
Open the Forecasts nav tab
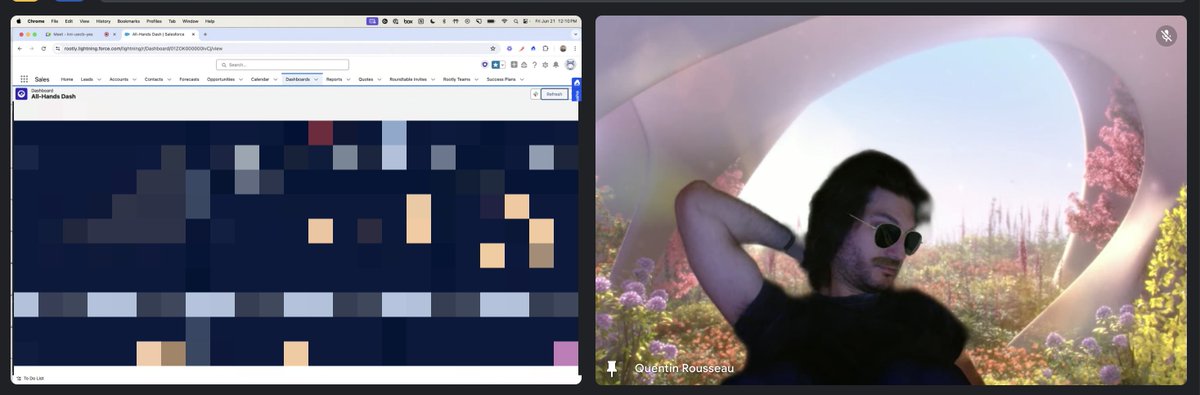click(189, 79)
